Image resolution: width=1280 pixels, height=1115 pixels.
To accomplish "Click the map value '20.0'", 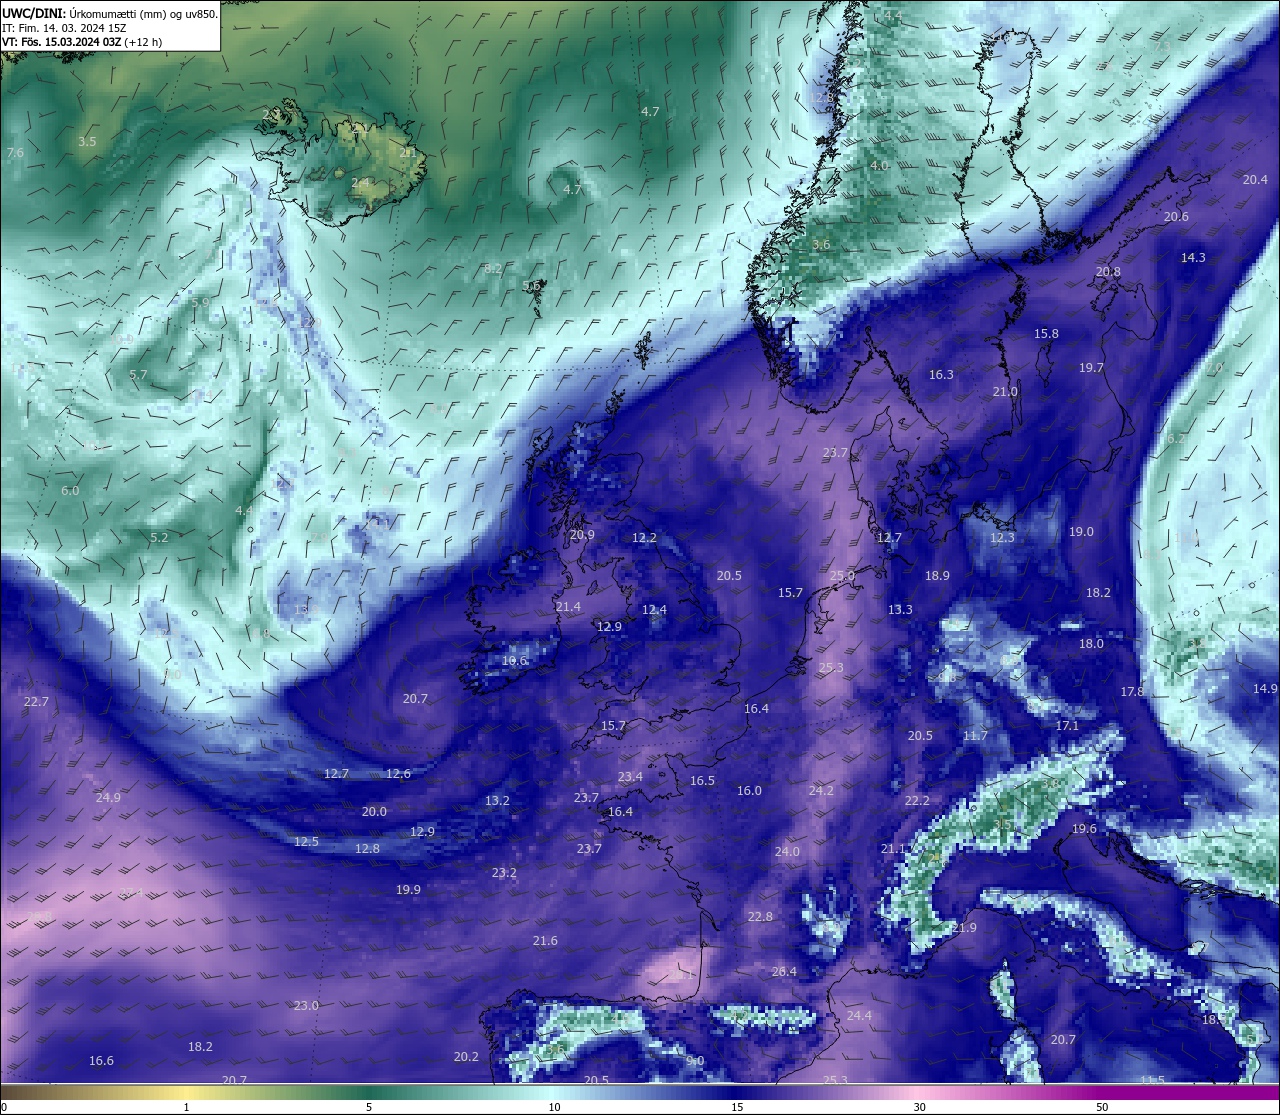I will point(374,812).
